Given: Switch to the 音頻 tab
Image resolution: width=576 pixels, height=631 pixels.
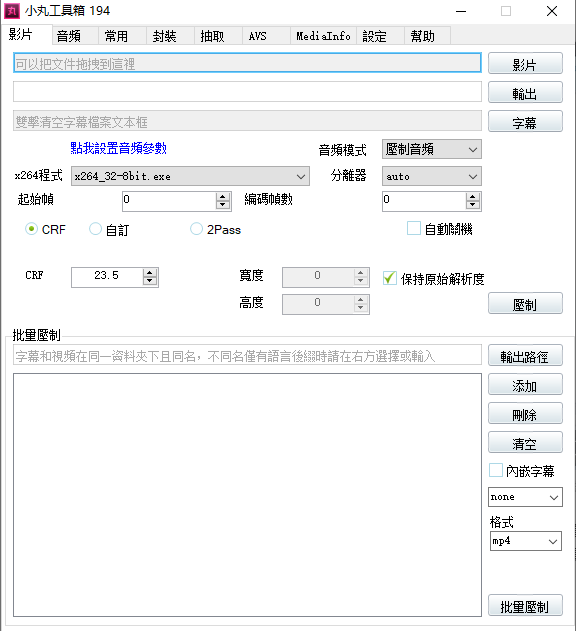Looking at the screenshot, I should coord(69,36).
